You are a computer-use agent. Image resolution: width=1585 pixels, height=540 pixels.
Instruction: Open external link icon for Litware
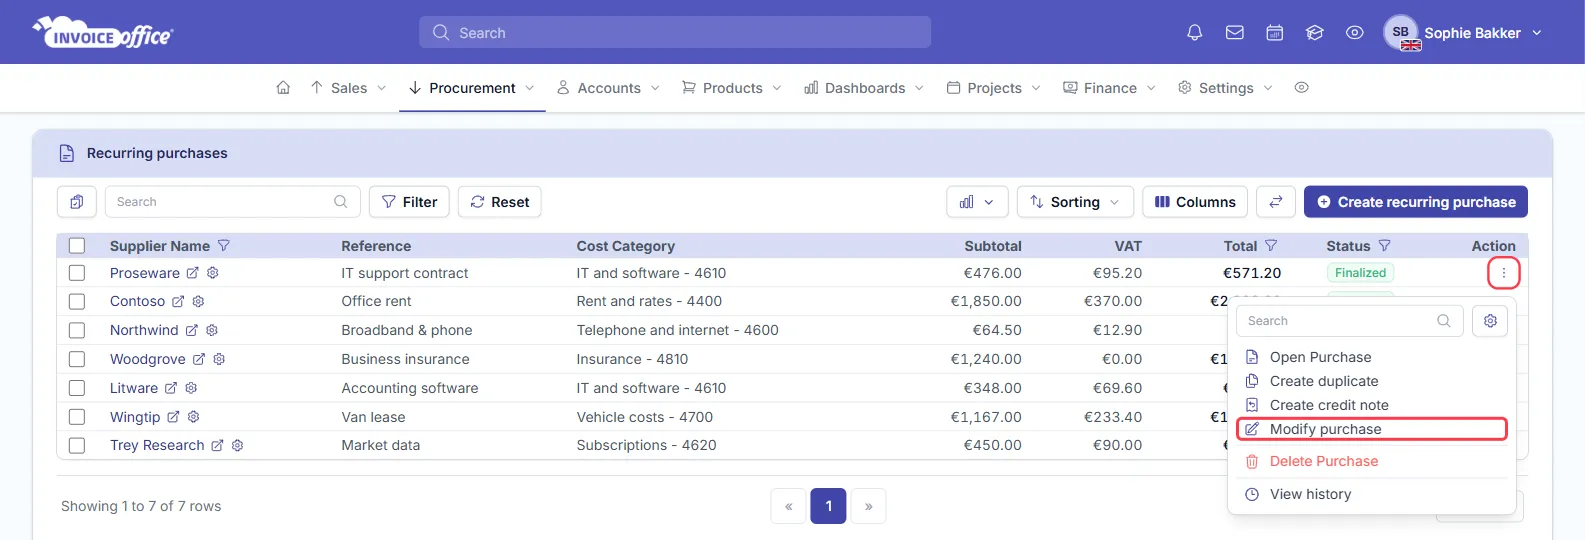(x=171, y=388)
